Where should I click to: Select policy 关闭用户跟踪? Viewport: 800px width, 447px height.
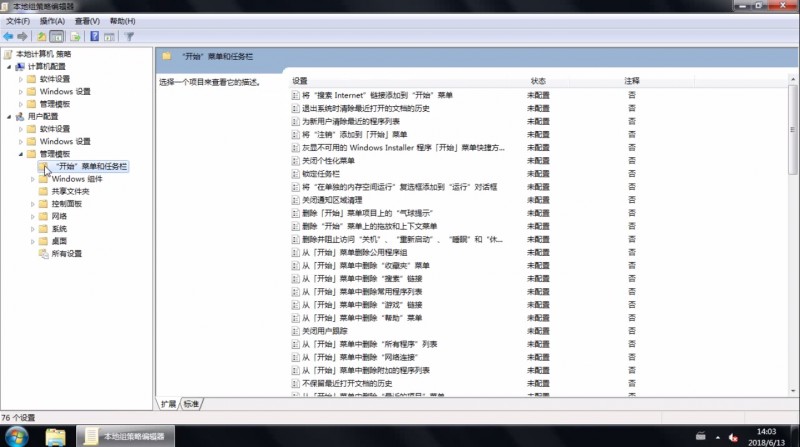pos(324,331)
